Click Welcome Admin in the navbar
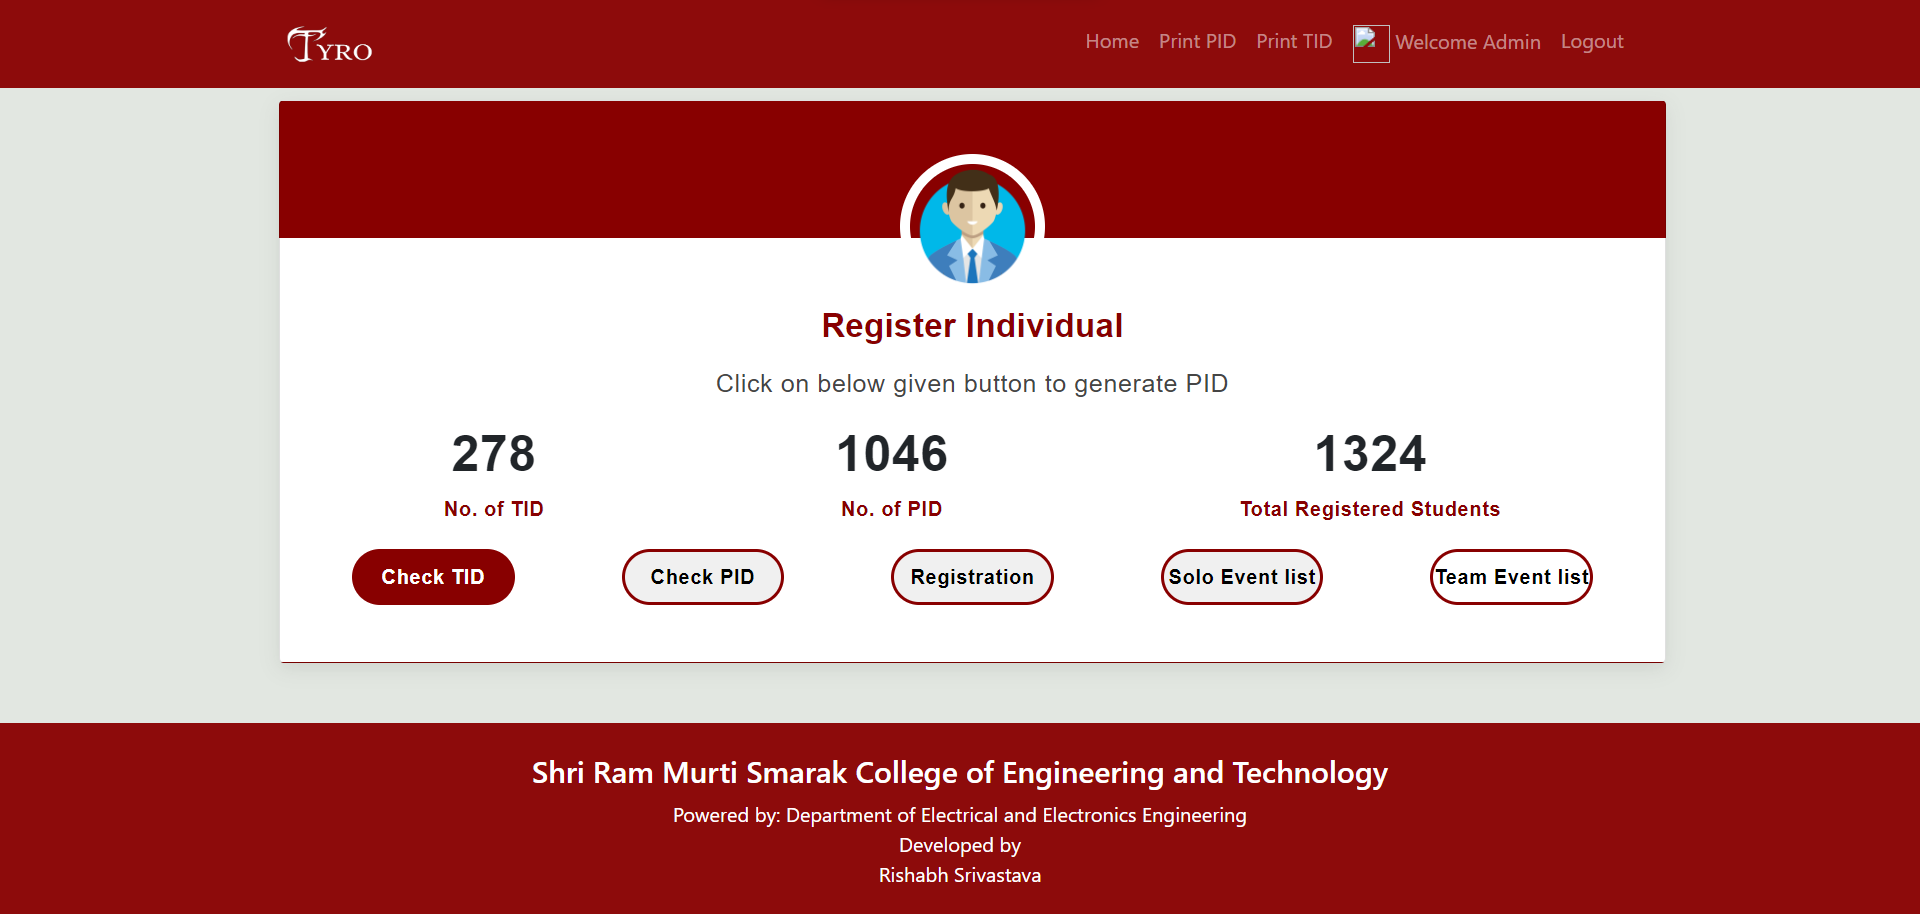This screenshot has height=914, width=1920. click(x=1468, y=43)
